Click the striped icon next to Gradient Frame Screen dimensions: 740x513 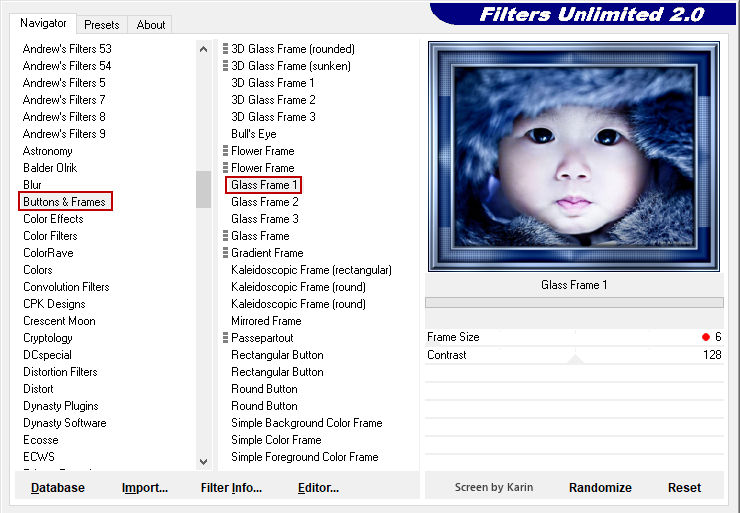point(225,253)
